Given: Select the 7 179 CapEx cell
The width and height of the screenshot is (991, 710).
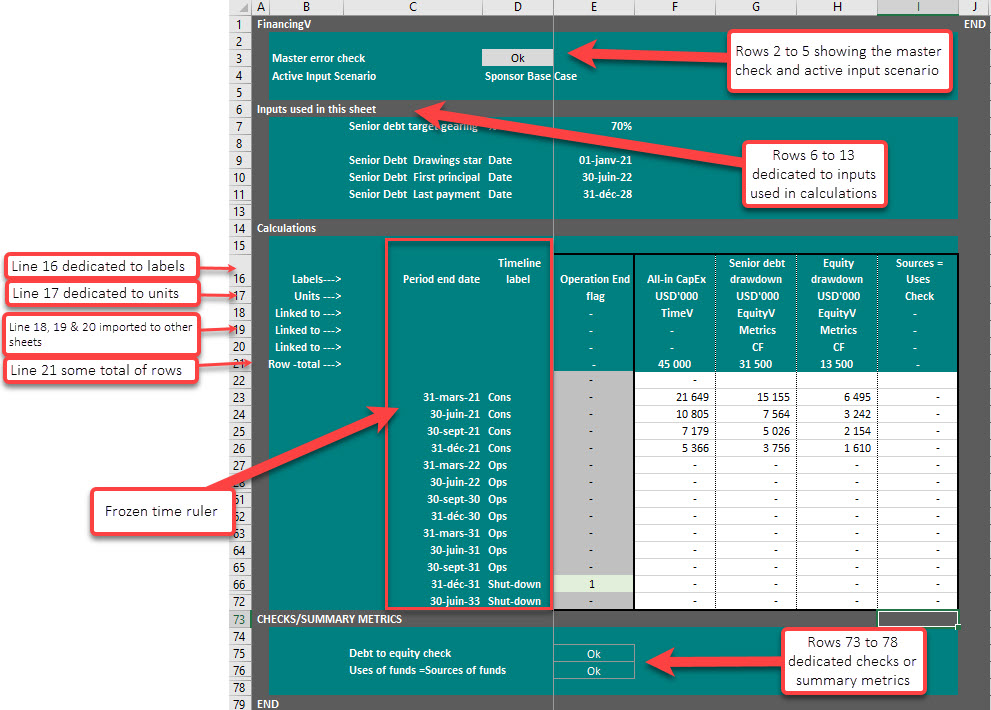Looking at the screenshot, I should click(674, 432).
